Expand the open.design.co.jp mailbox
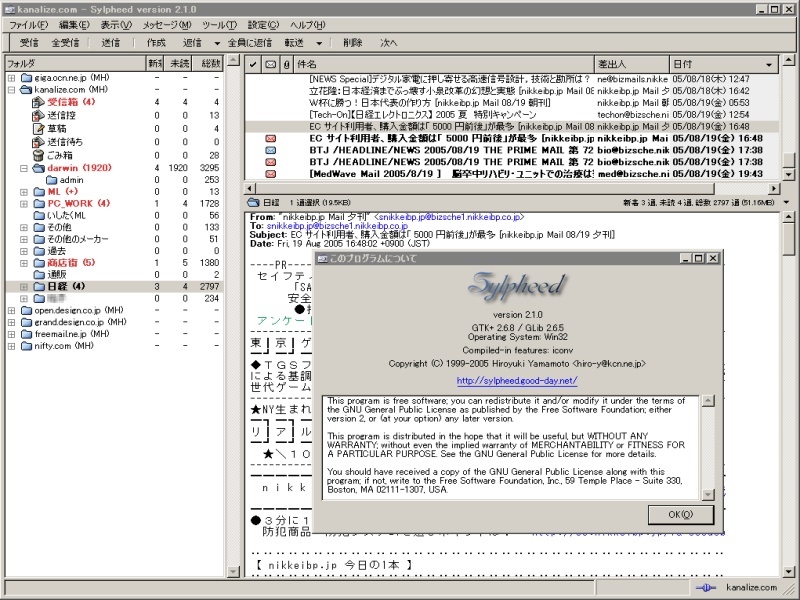This screenshot has width=800, height=600. pyautogui.click(x=12, y=311)
